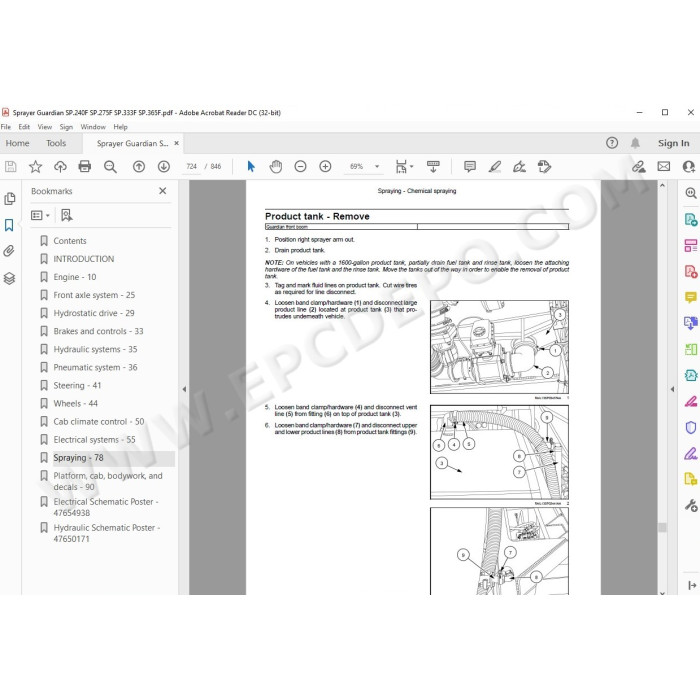Click the fit page options icon
Viewport: 700px width, 700px height.
click(401, 167)
